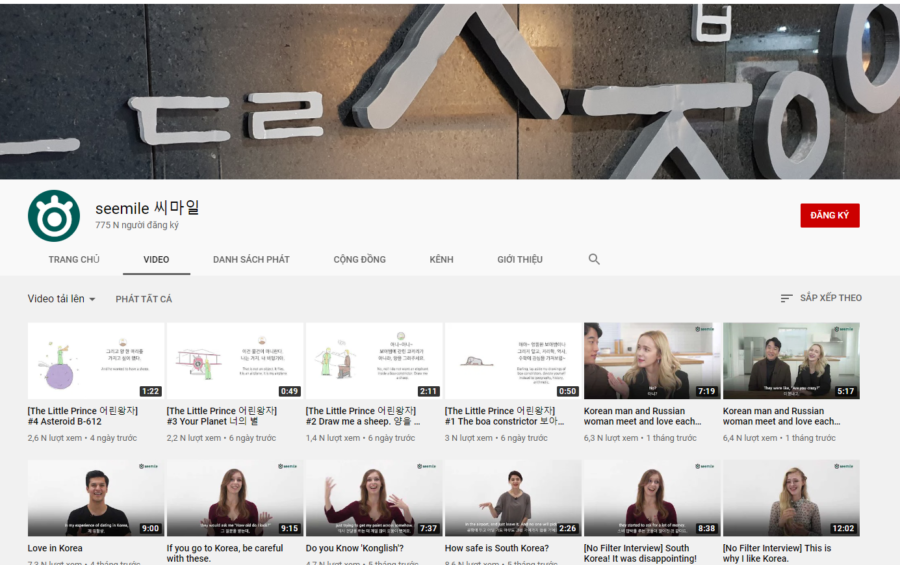Click title 'This is why I like Korea.'

(x=777, y=554)
